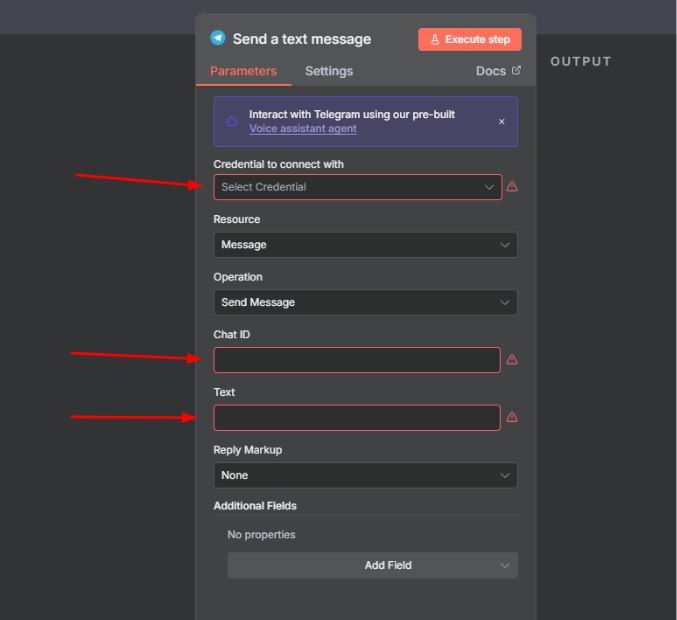Click the Telegram node icon
This screenshot has width=677, height=620.
pyautogui.click(x=218, y=38)
